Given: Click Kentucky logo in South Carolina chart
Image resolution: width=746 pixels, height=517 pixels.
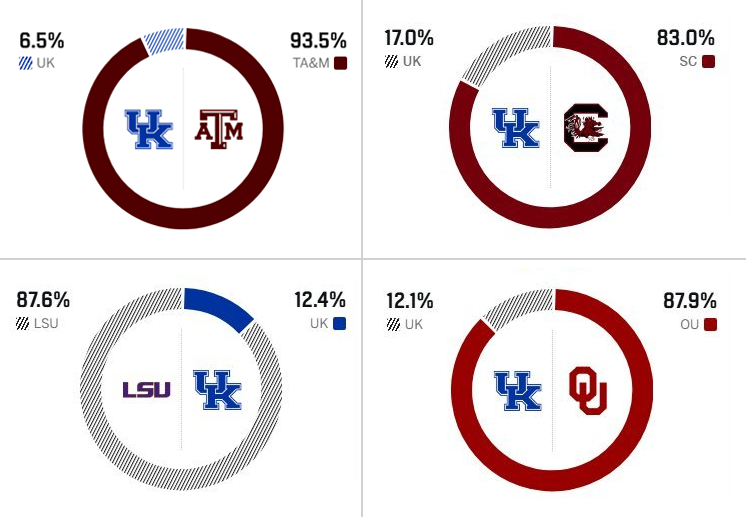Looking at the screenshot, I should 516,128.
